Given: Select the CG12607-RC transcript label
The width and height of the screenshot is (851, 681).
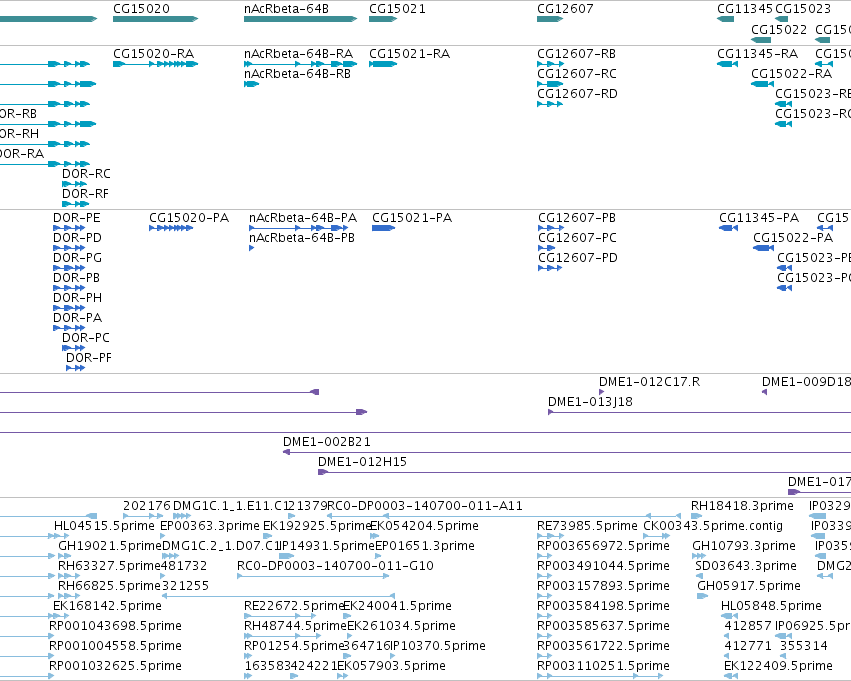Looking at the screenshot, I should click(x=577, y=74).
